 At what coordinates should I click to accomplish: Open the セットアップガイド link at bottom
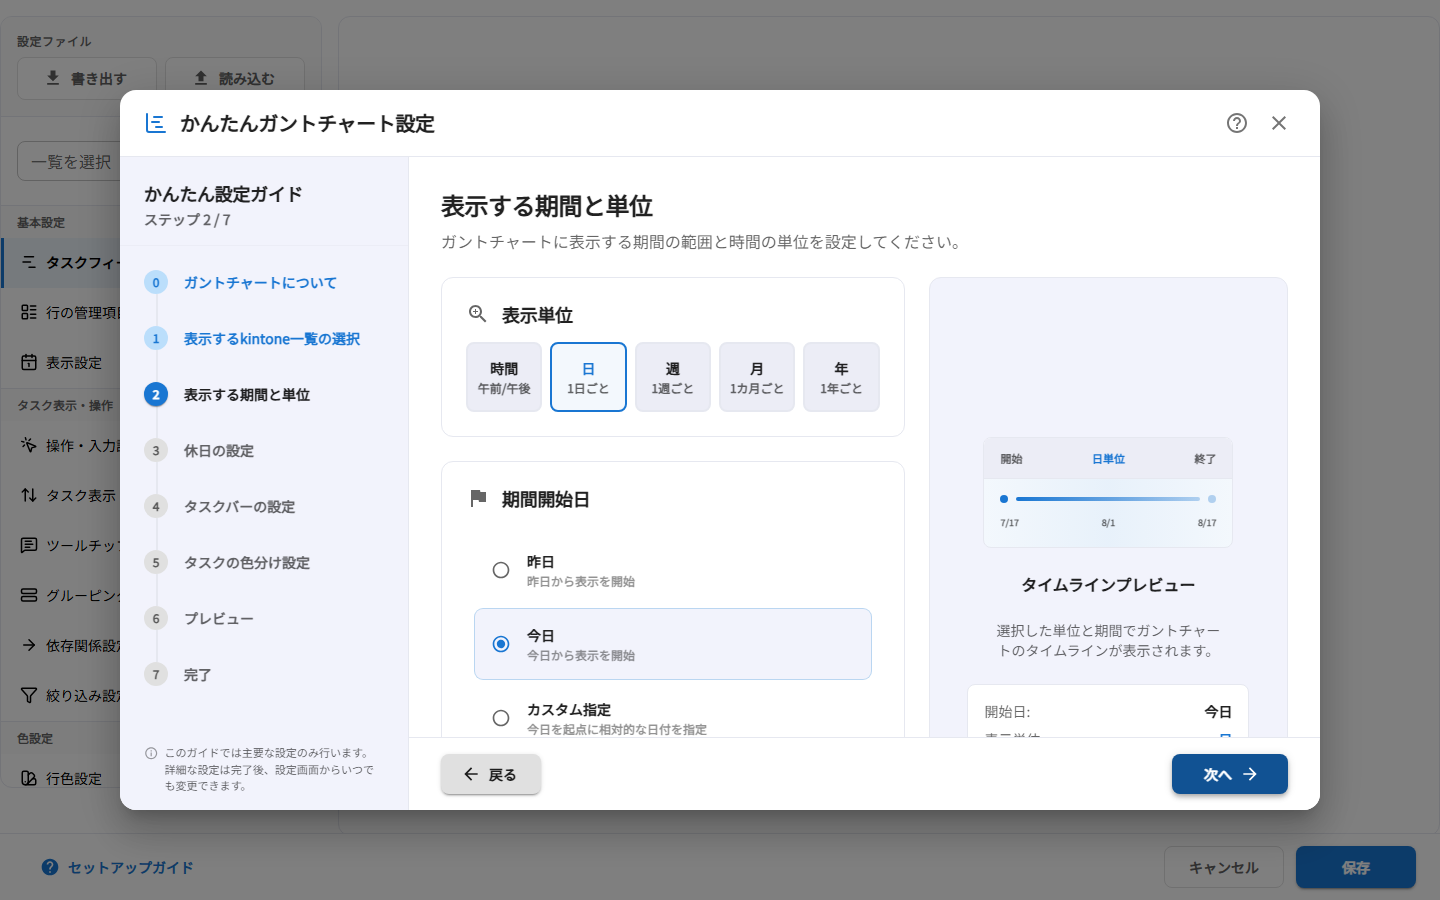point(118,867)
